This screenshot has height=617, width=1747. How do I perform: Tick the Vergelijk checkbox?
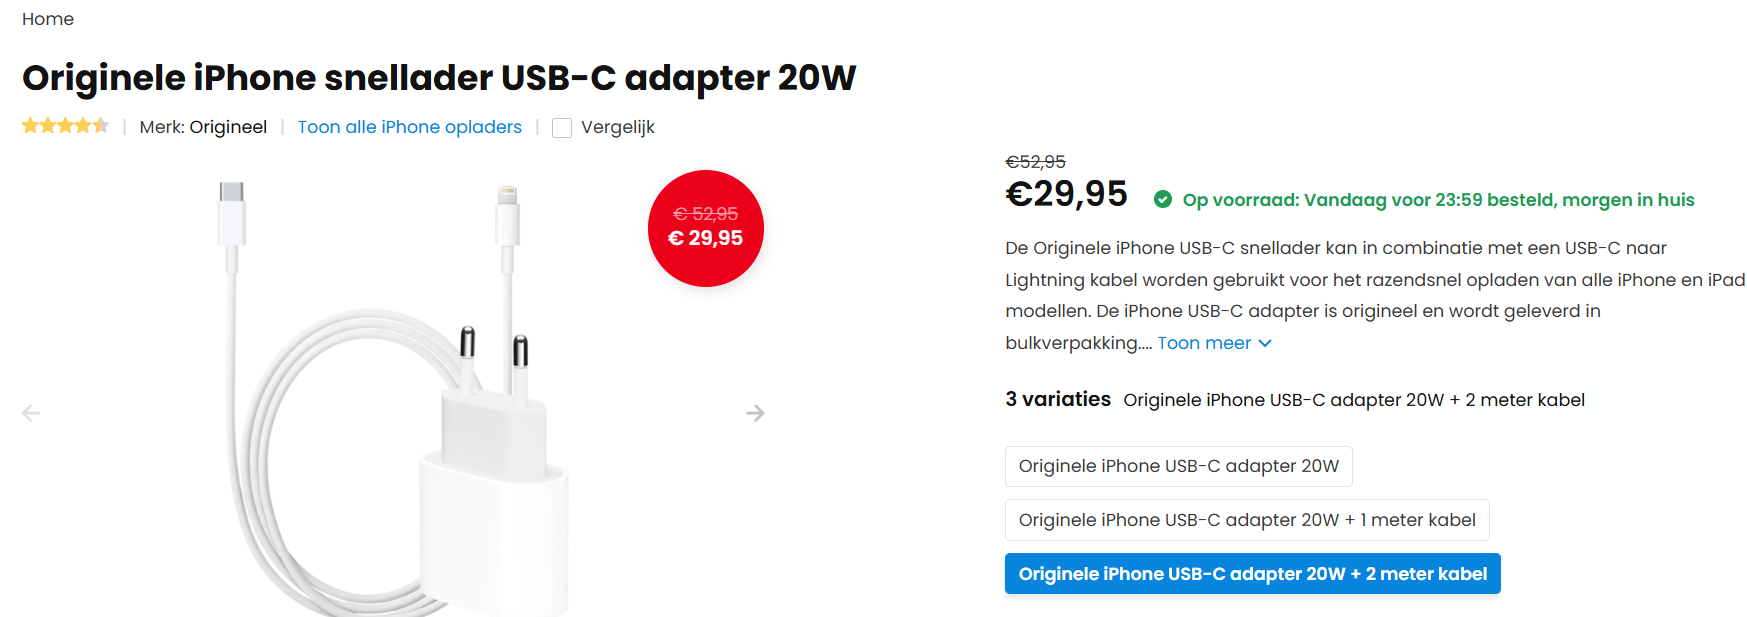(x=562, y=128)
